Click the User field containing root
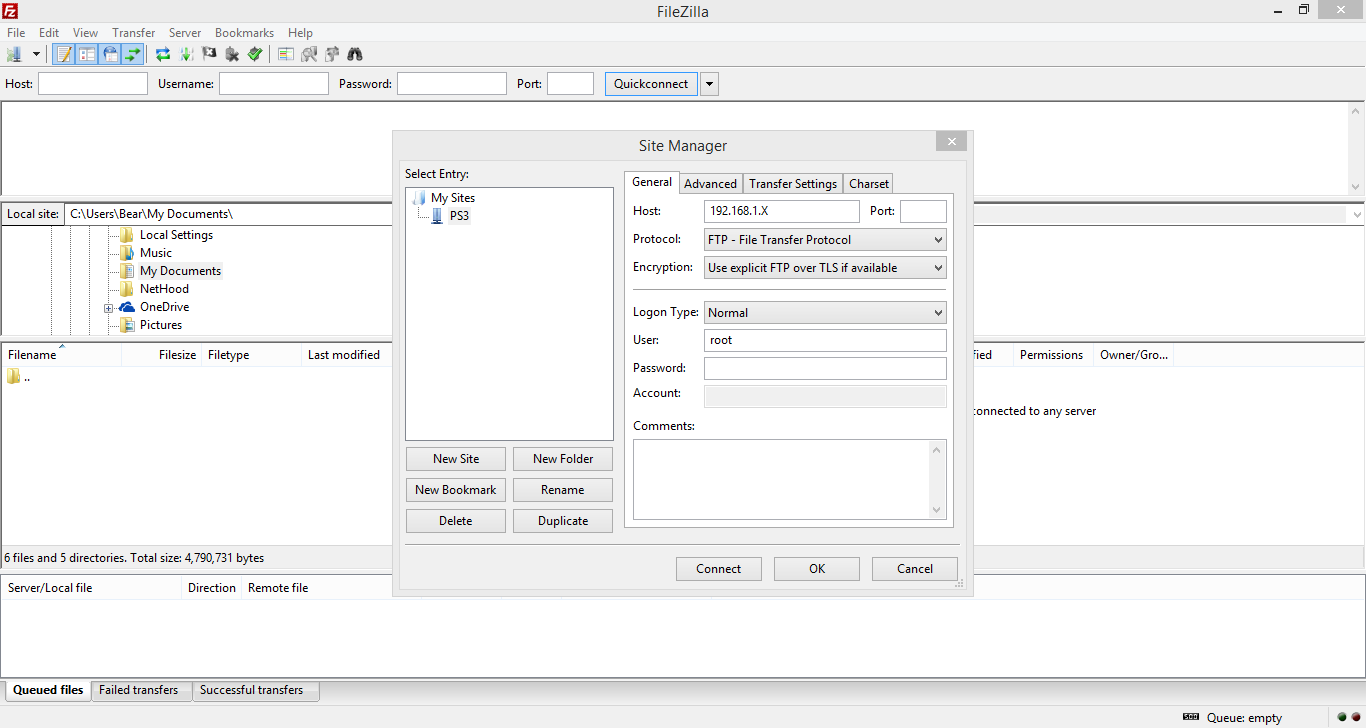The height and width of the screenshot is (728, 1366). [x=825, y=340]
